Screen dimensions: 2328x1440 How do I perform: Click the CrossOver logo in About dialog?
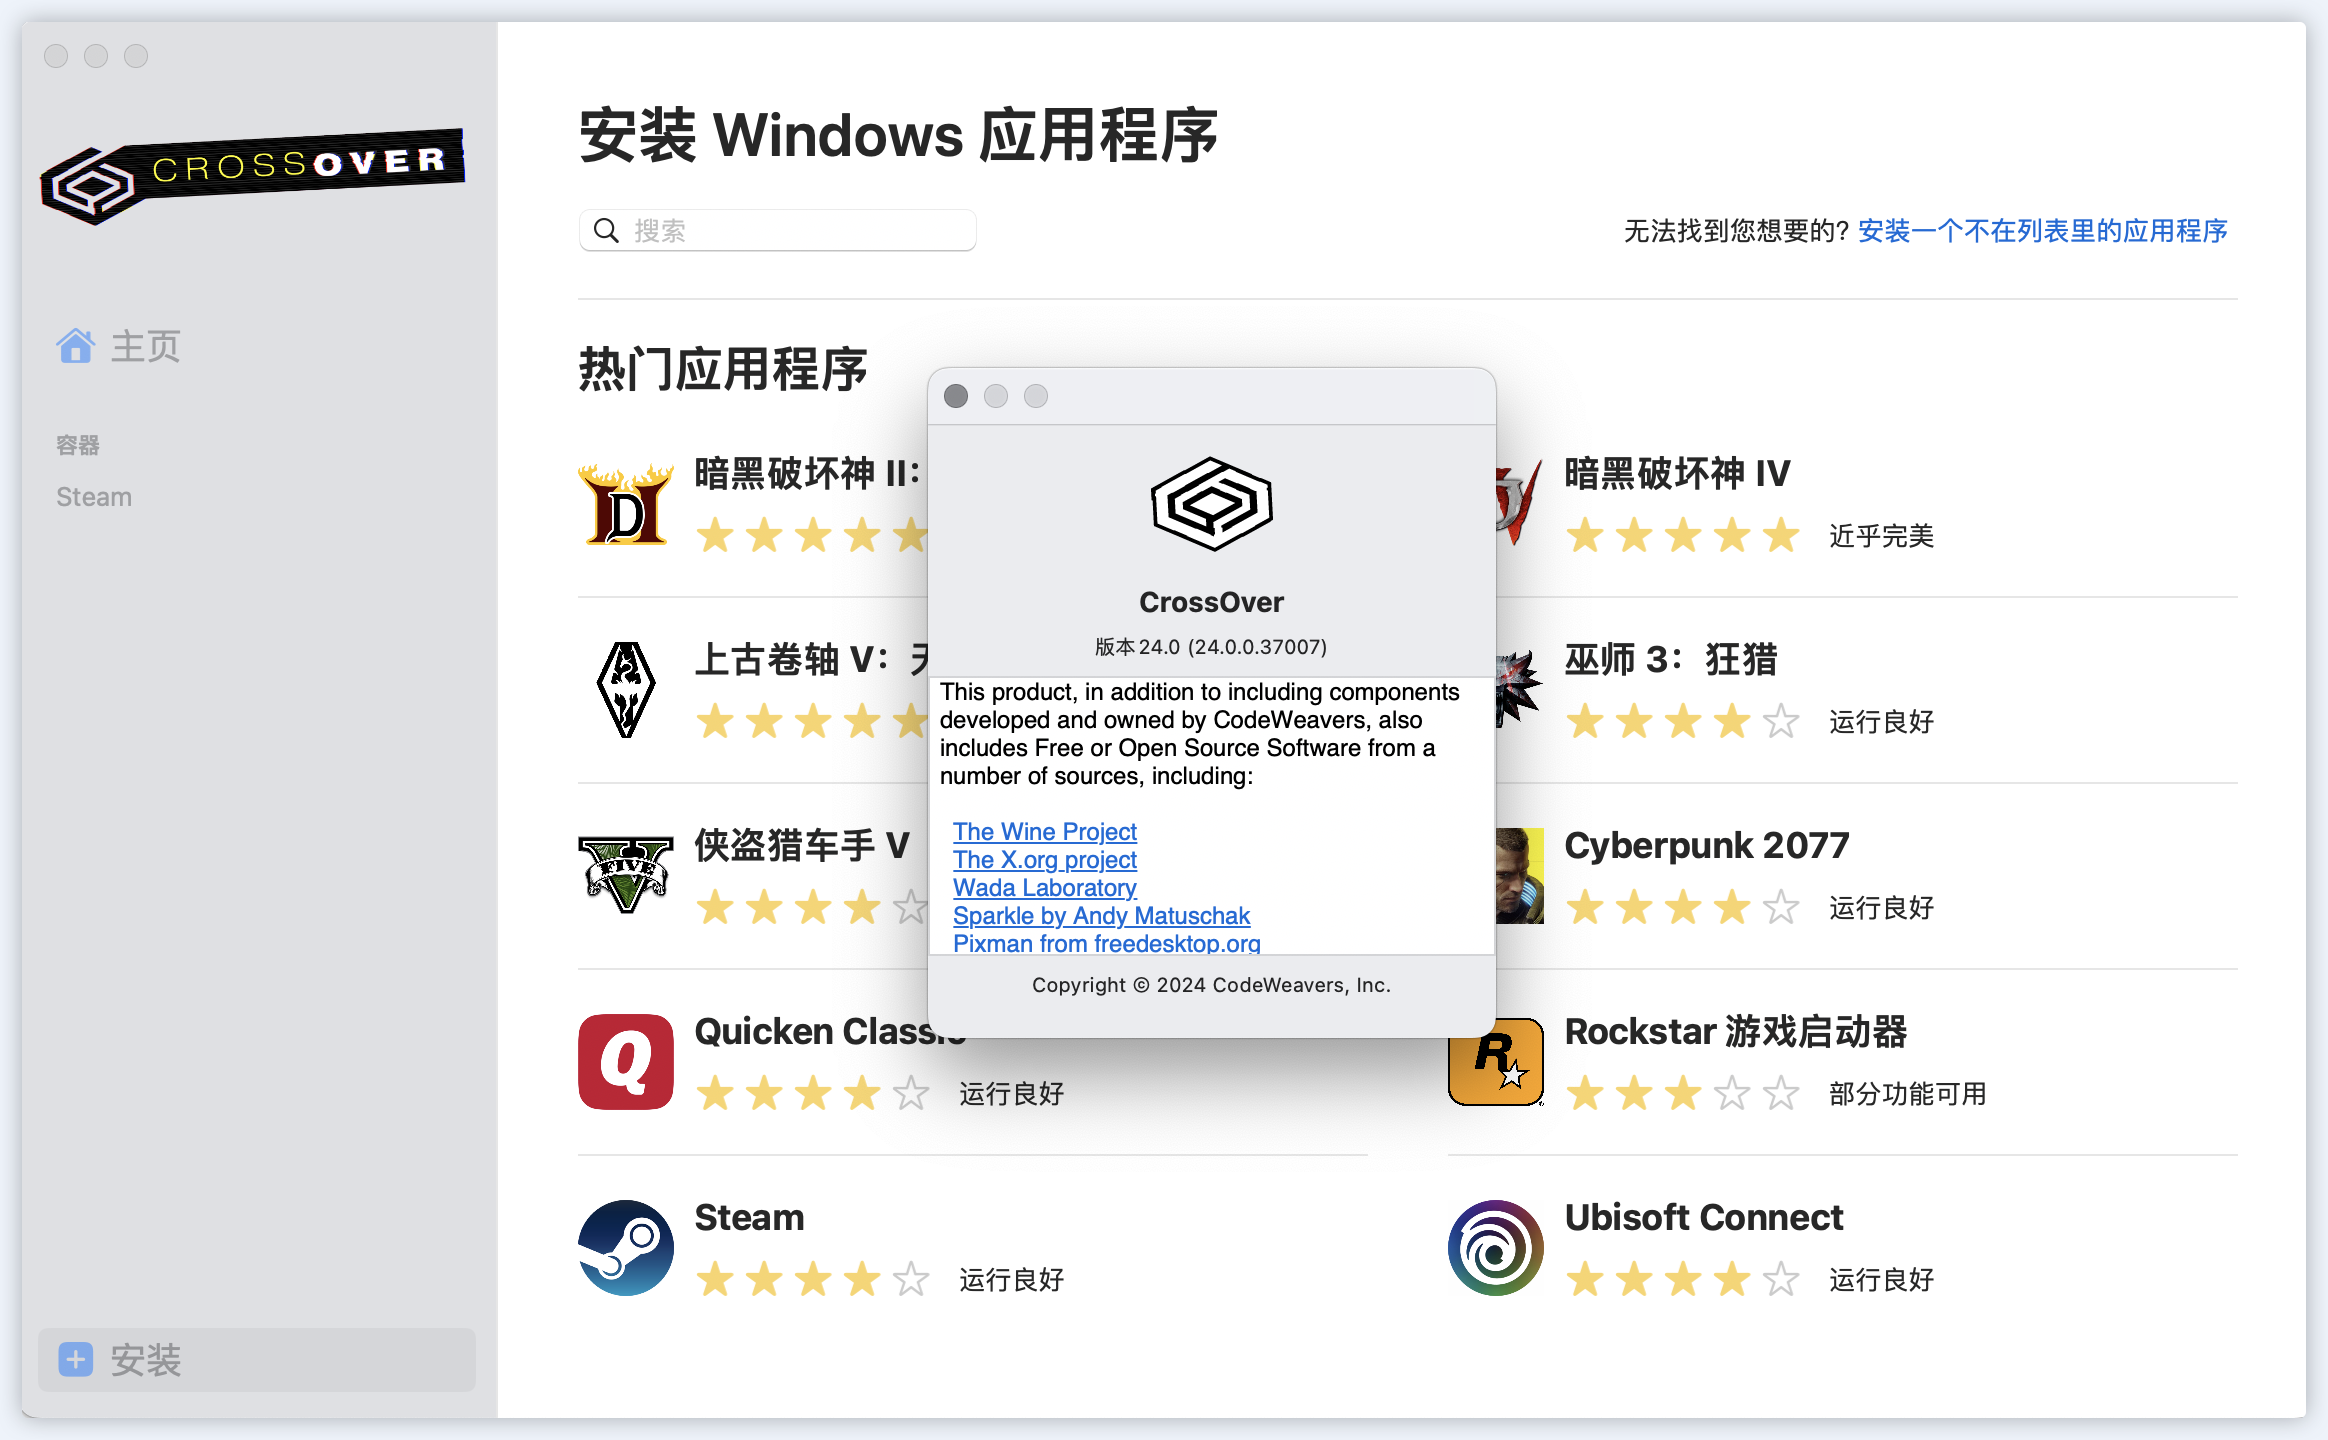[1211, 504]
